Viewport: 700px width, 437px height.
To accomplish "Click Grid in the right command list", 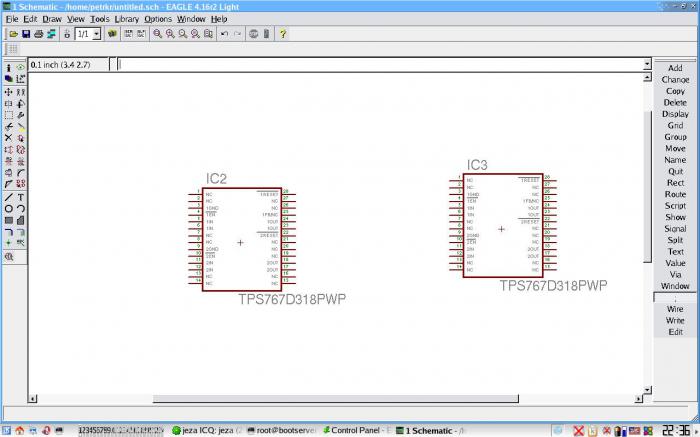I will 675,126.
